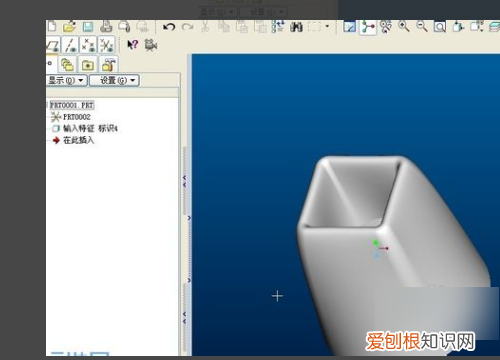Select the 在此插入 insert marker
The width and height of the screenshot is (500, 360).
pyautogui.click(x=73, y=140)
